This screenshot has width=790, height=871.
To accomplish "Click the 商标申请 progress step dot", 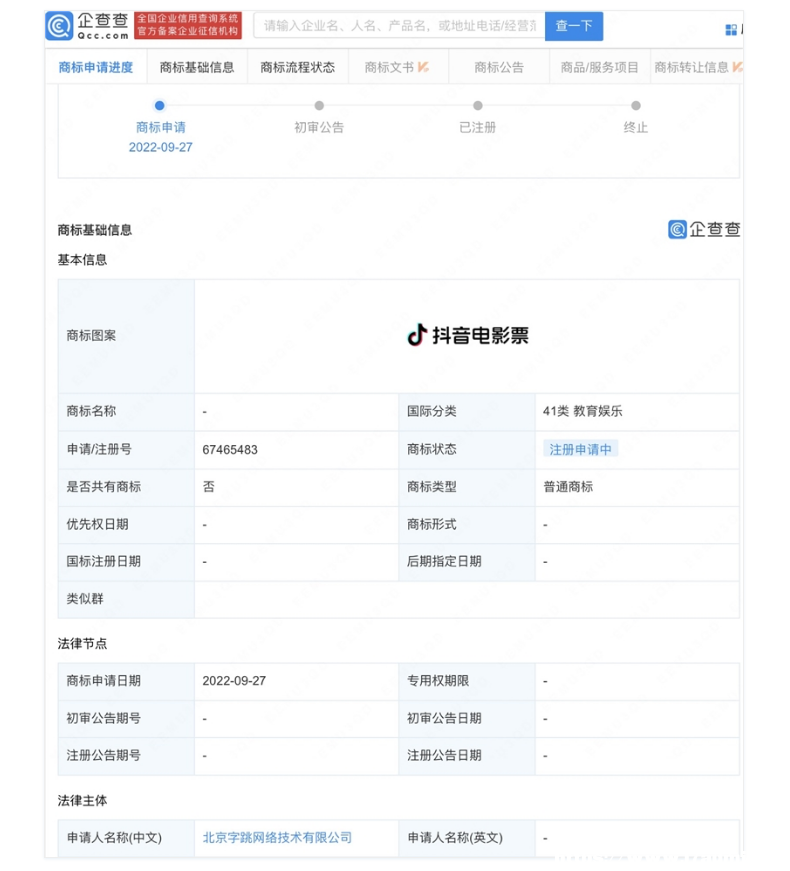I will [159, 105].
